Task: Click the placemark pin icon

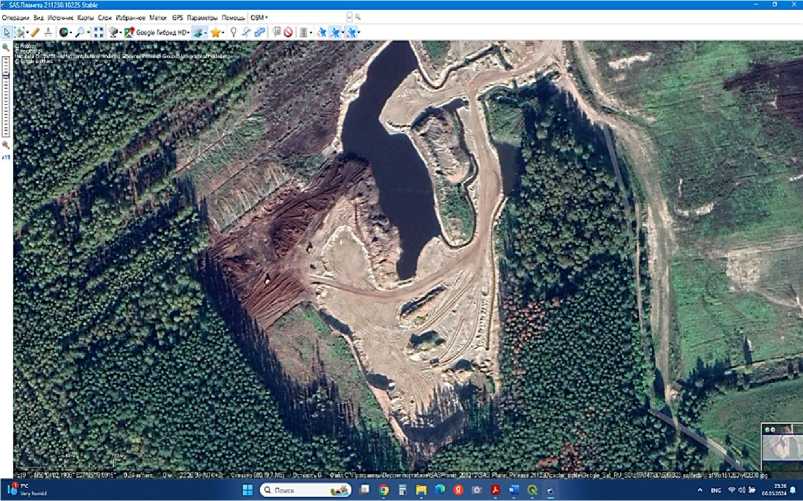Action: coord(233,32)
